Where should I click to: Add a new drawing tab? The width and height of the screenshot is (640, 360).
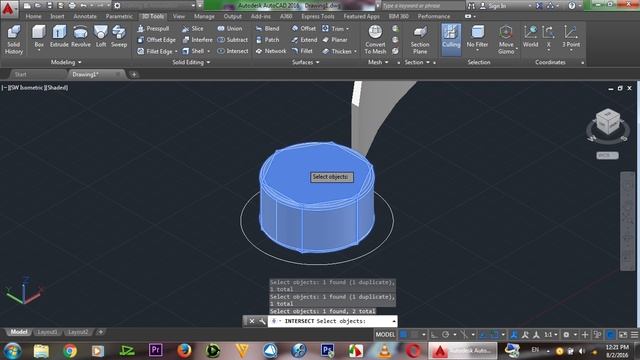click(x=134, y=74)
